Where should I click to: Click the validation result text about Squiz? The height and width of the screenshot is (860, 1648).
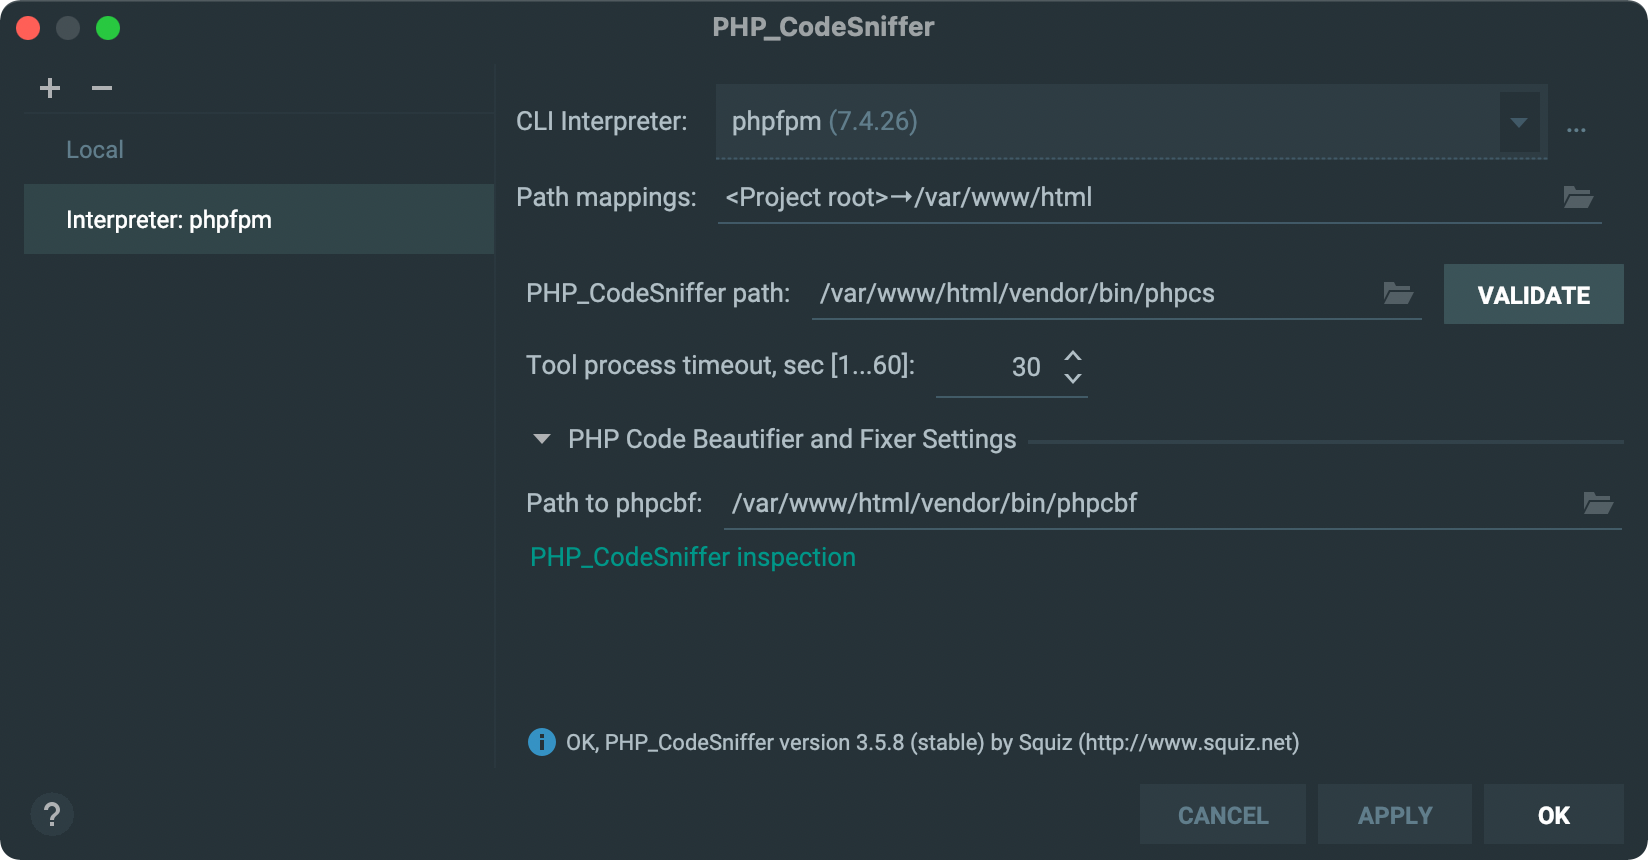(933, 743)
